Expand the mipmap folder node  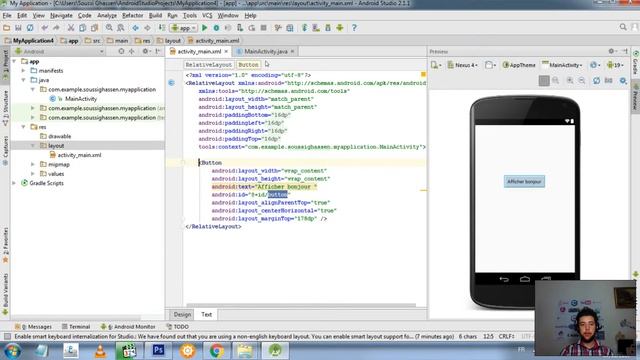(x=33, y=164)
